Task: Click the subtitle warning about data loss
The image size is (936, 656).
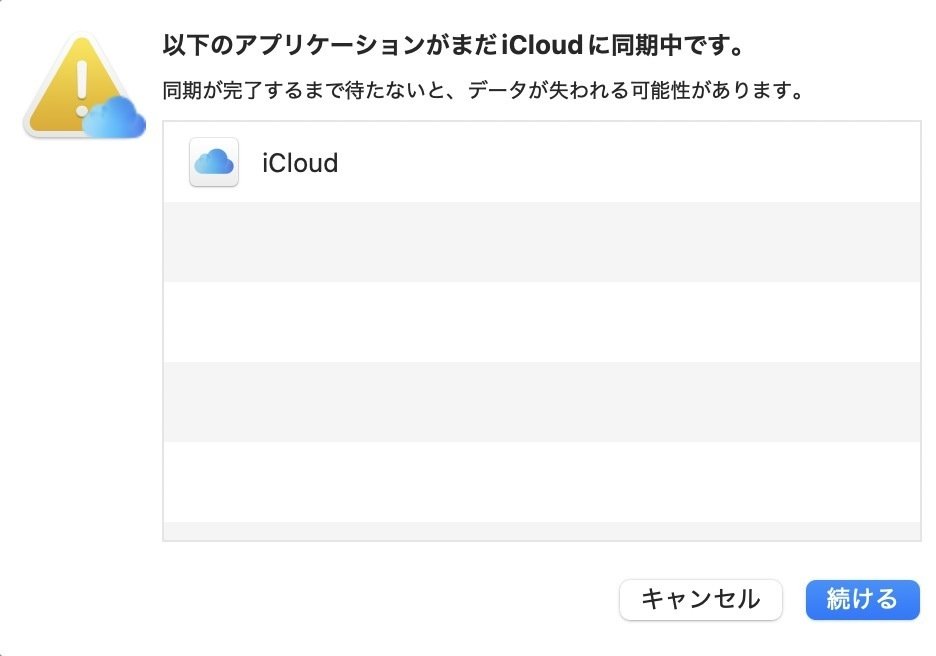Action: (x=484, y=91)
